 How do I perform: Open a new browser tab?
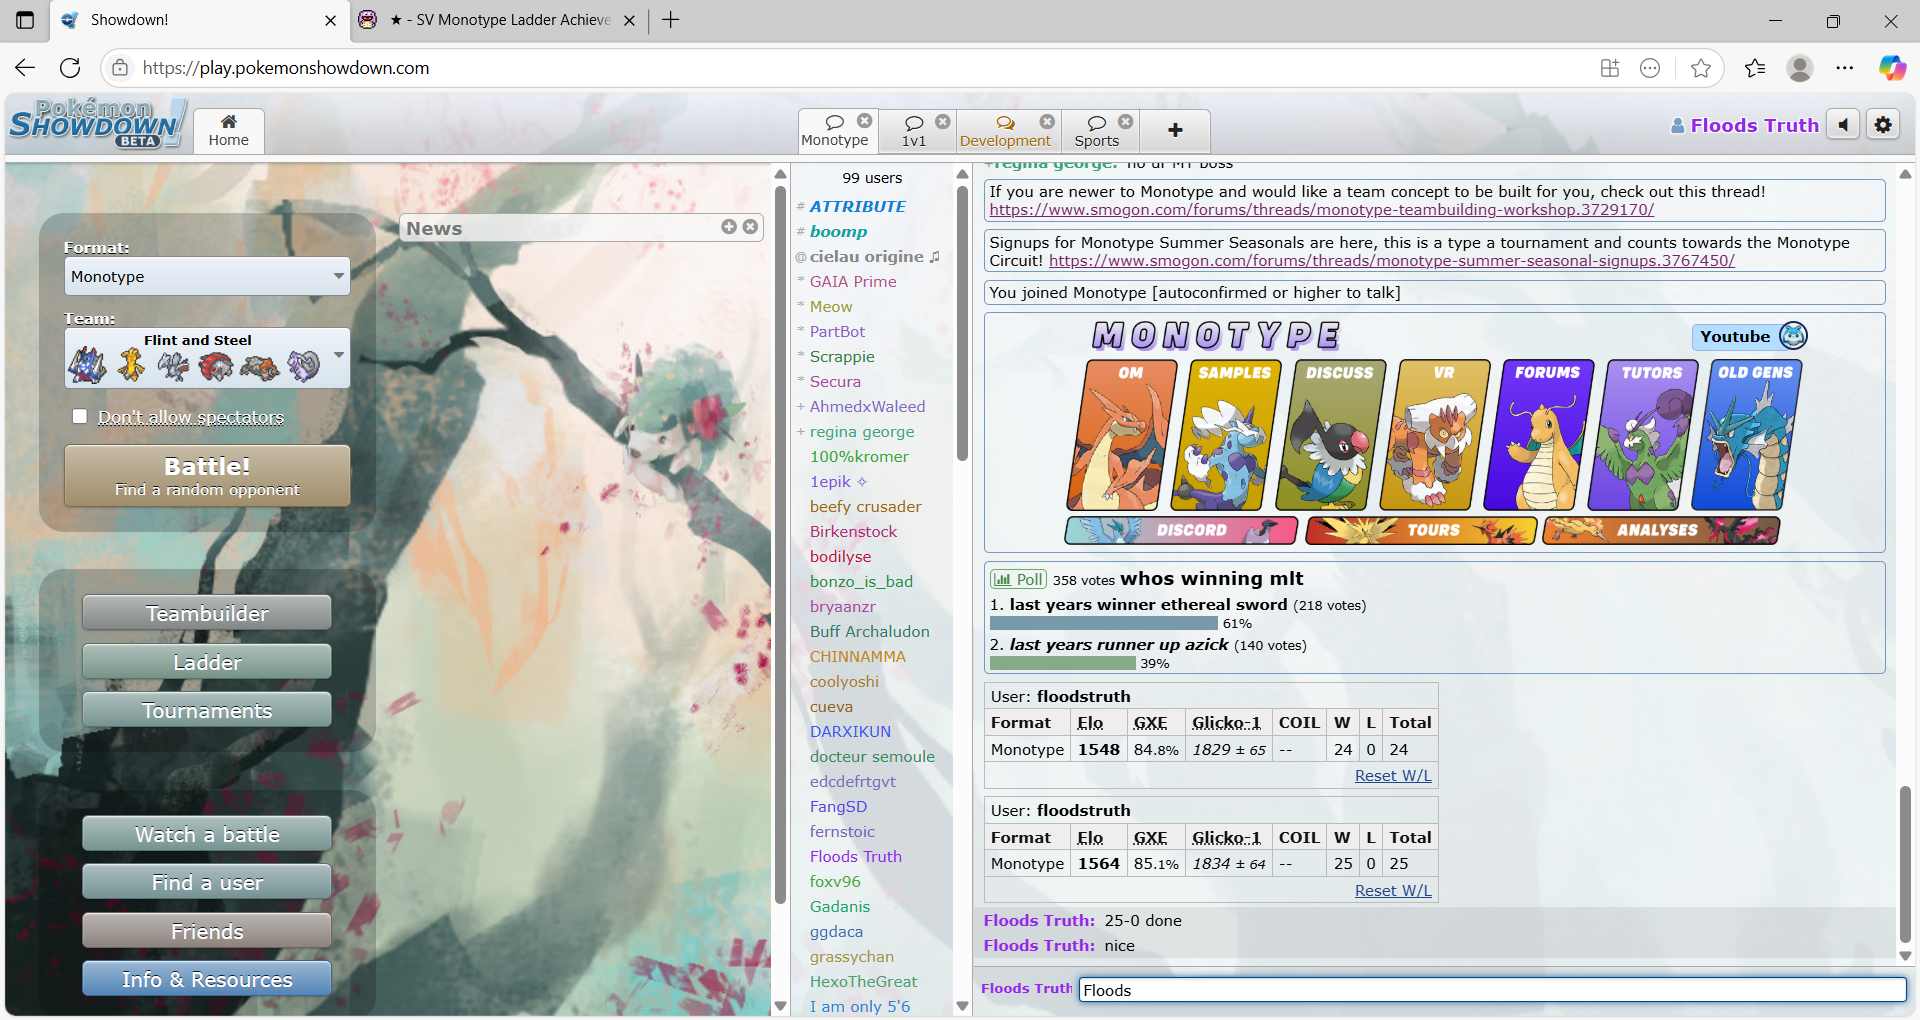671,20
